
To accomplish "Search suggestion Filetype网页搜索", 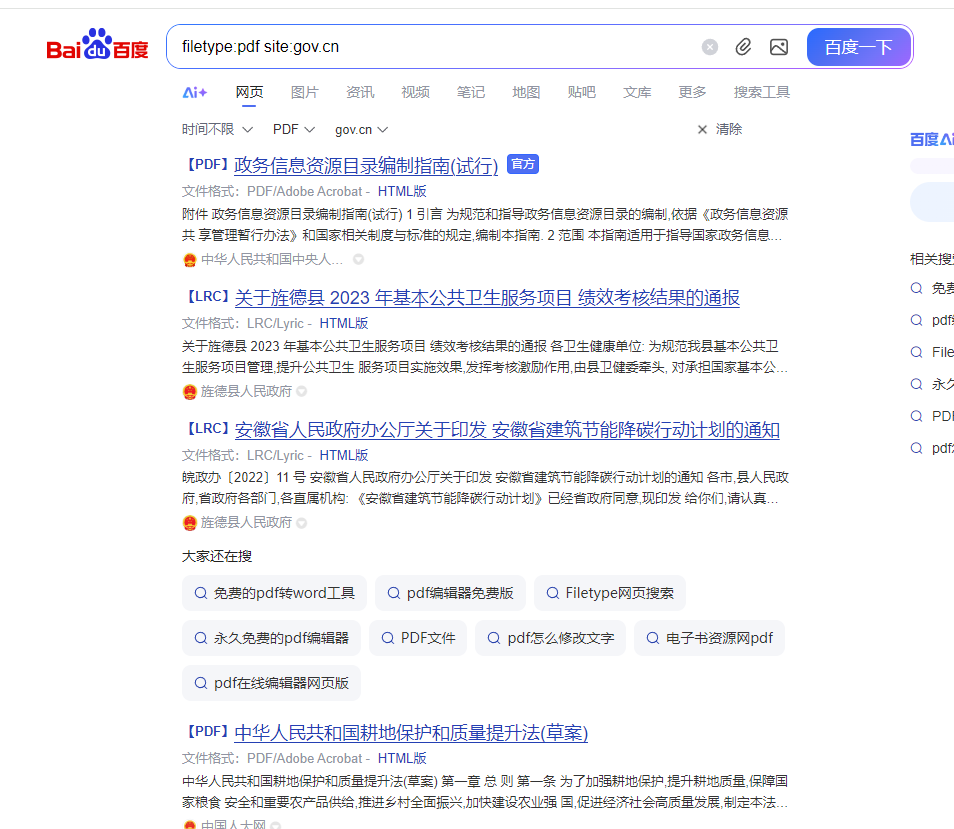I will tap(610, 593).
